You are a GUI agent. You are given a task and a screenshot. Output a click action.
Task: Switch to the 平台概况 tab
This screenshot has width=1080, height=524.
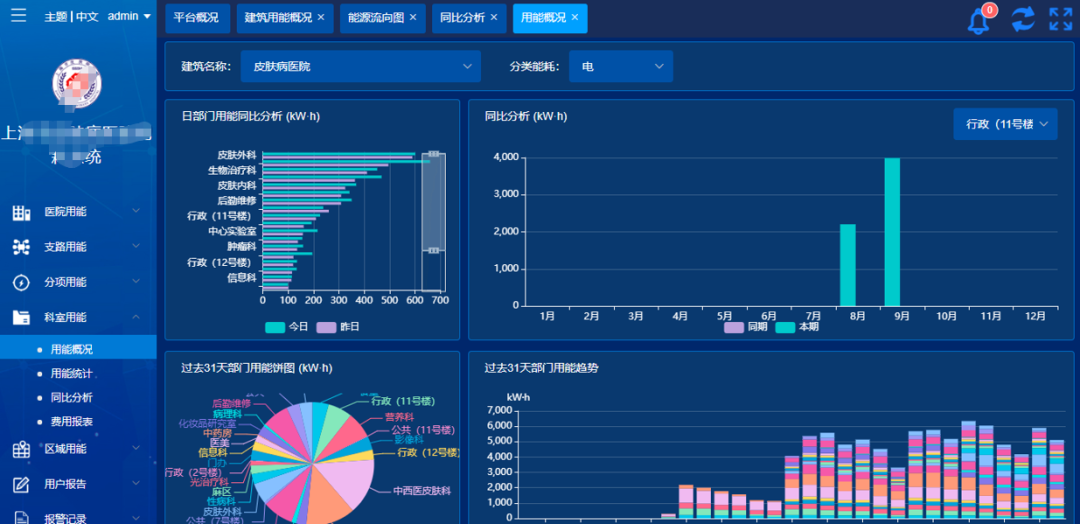pyautogui.click(x=196, y=18)
